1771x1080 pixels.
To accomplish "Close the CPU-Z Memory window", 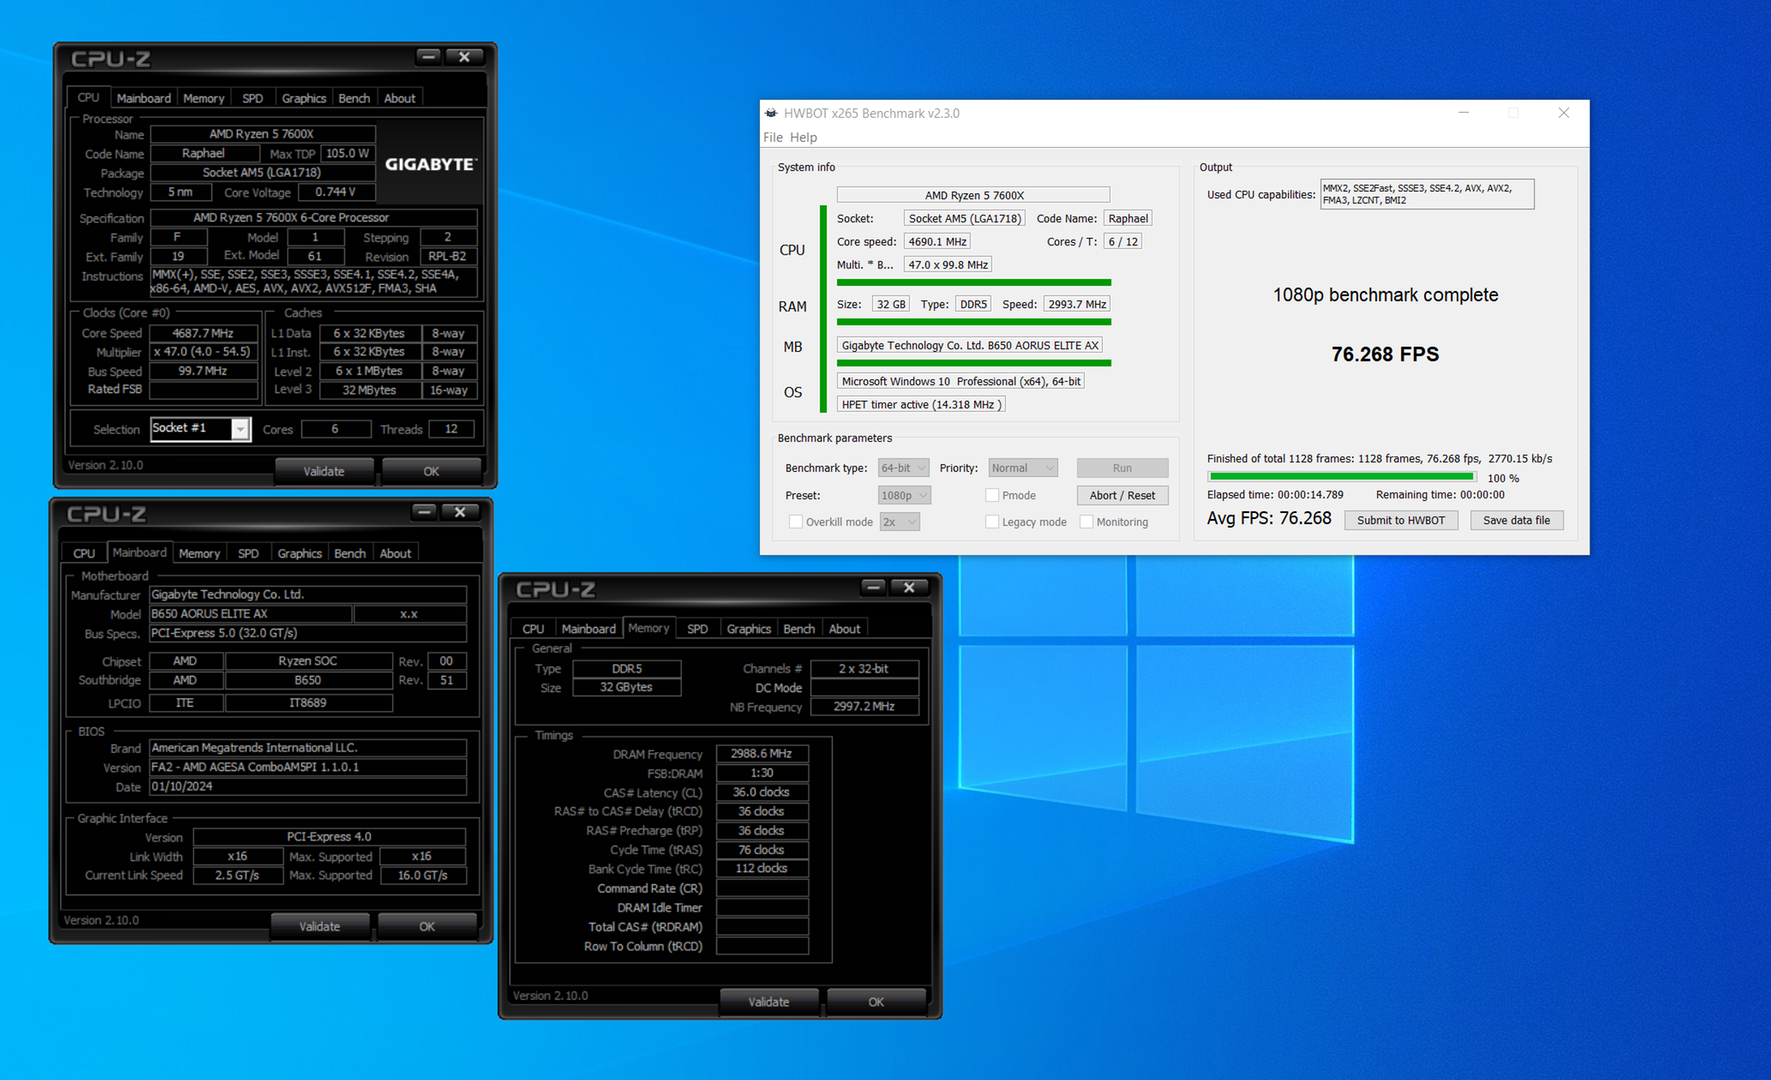I will (910, 587).
